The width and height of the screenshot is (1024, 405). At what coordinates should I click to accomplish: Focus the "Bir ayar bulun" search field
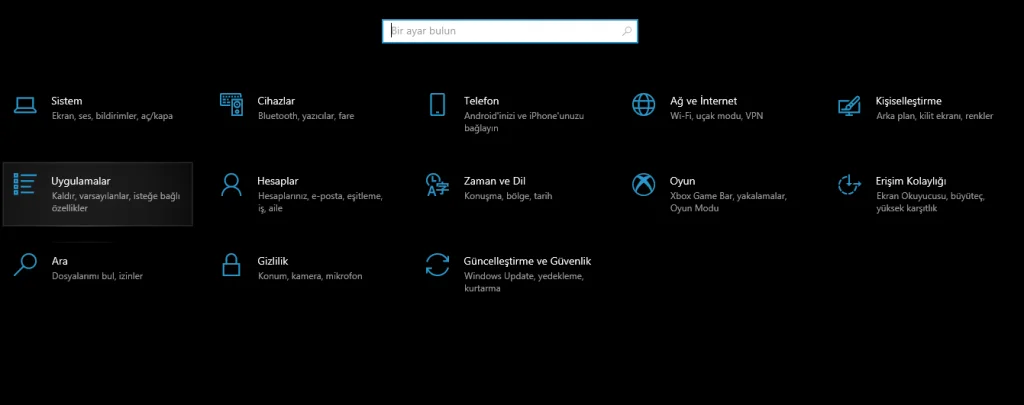pos(500,32)
